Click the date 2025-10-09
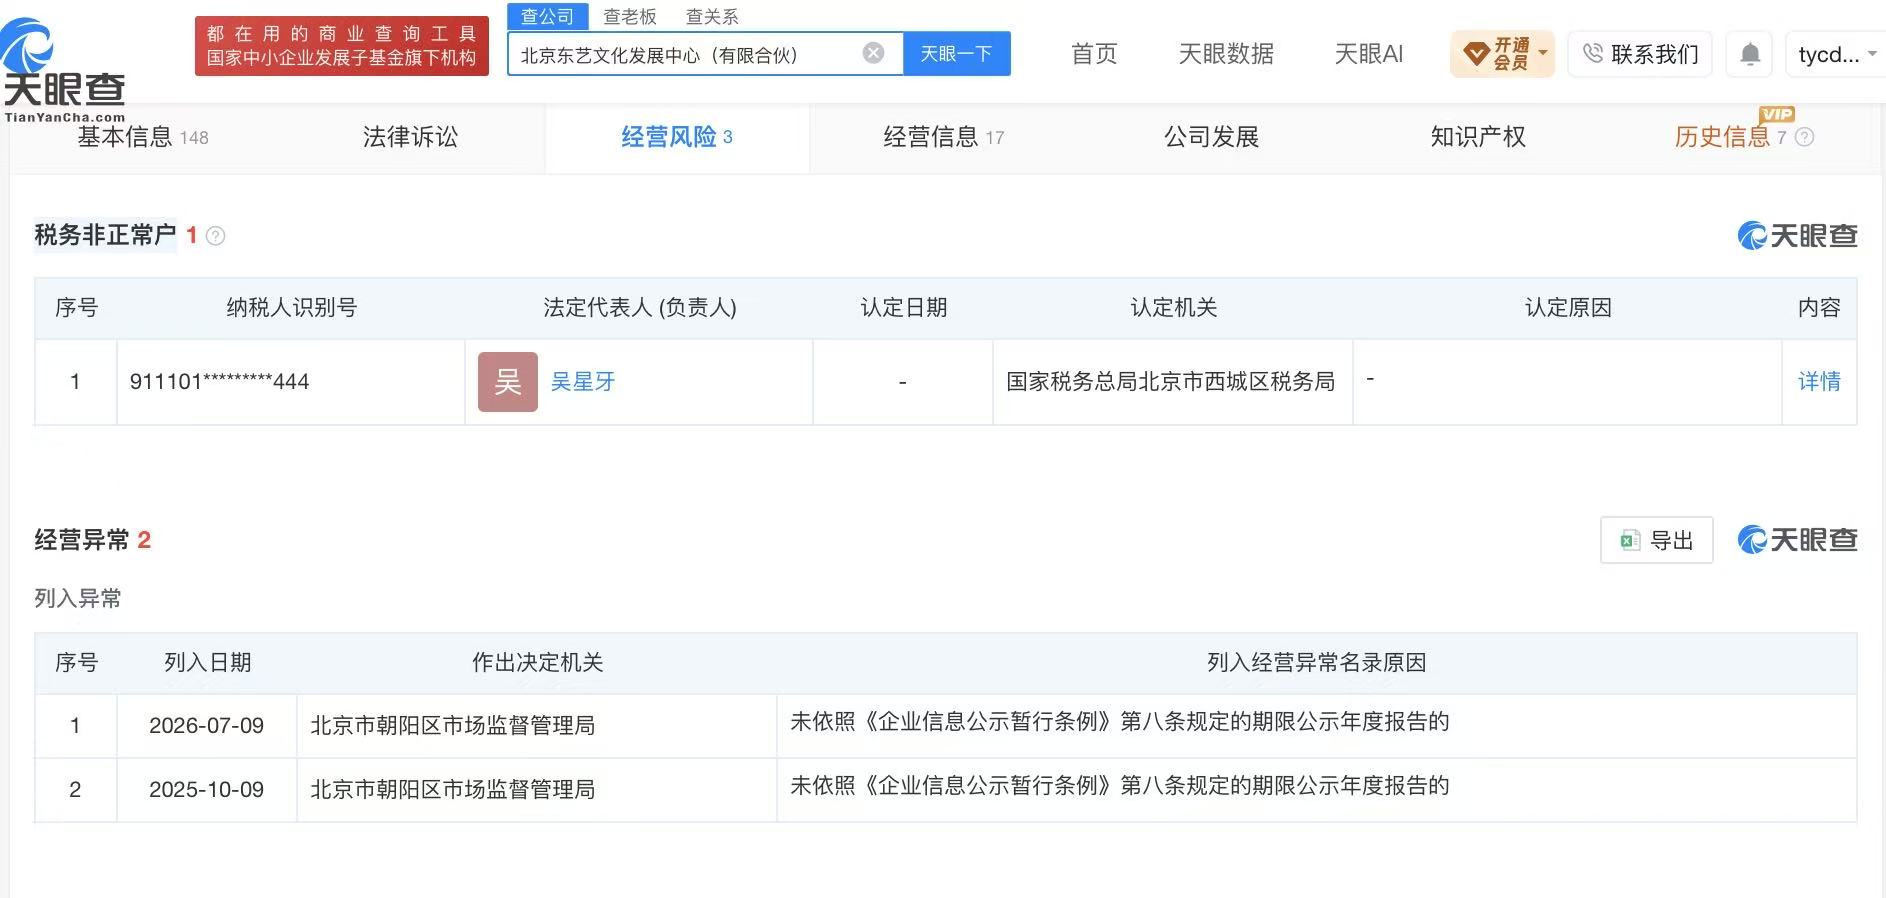1886x898 pixels. click(x=207, y=790)
